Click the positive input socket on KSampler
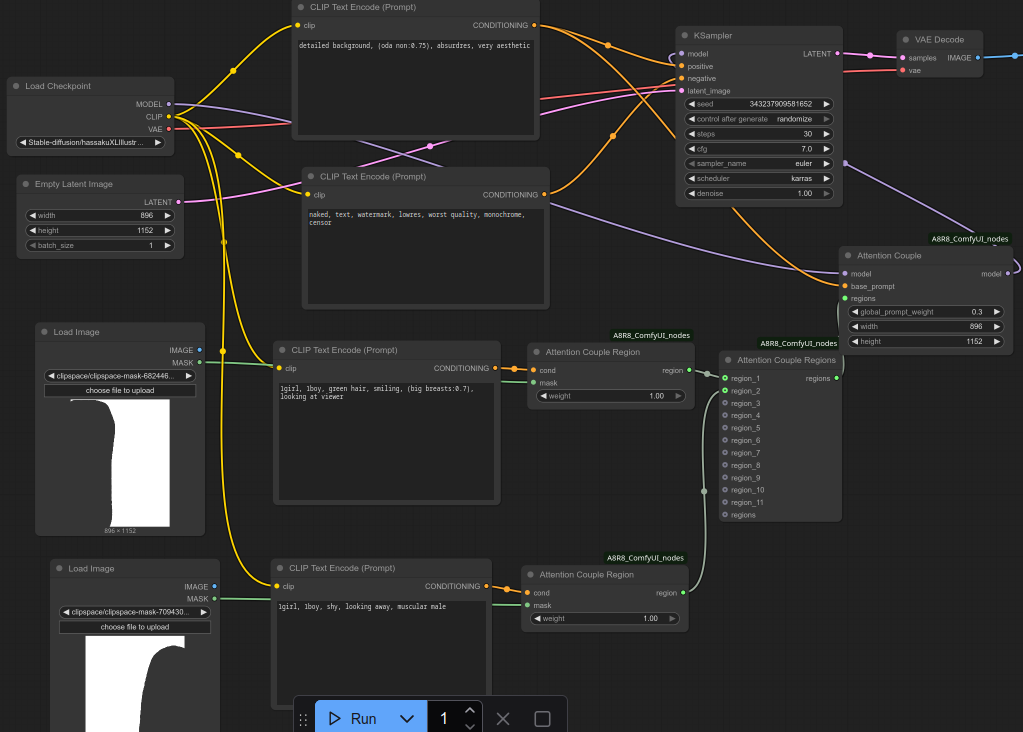This screenshot has width=1023, height=732. [x=682, y=66]
